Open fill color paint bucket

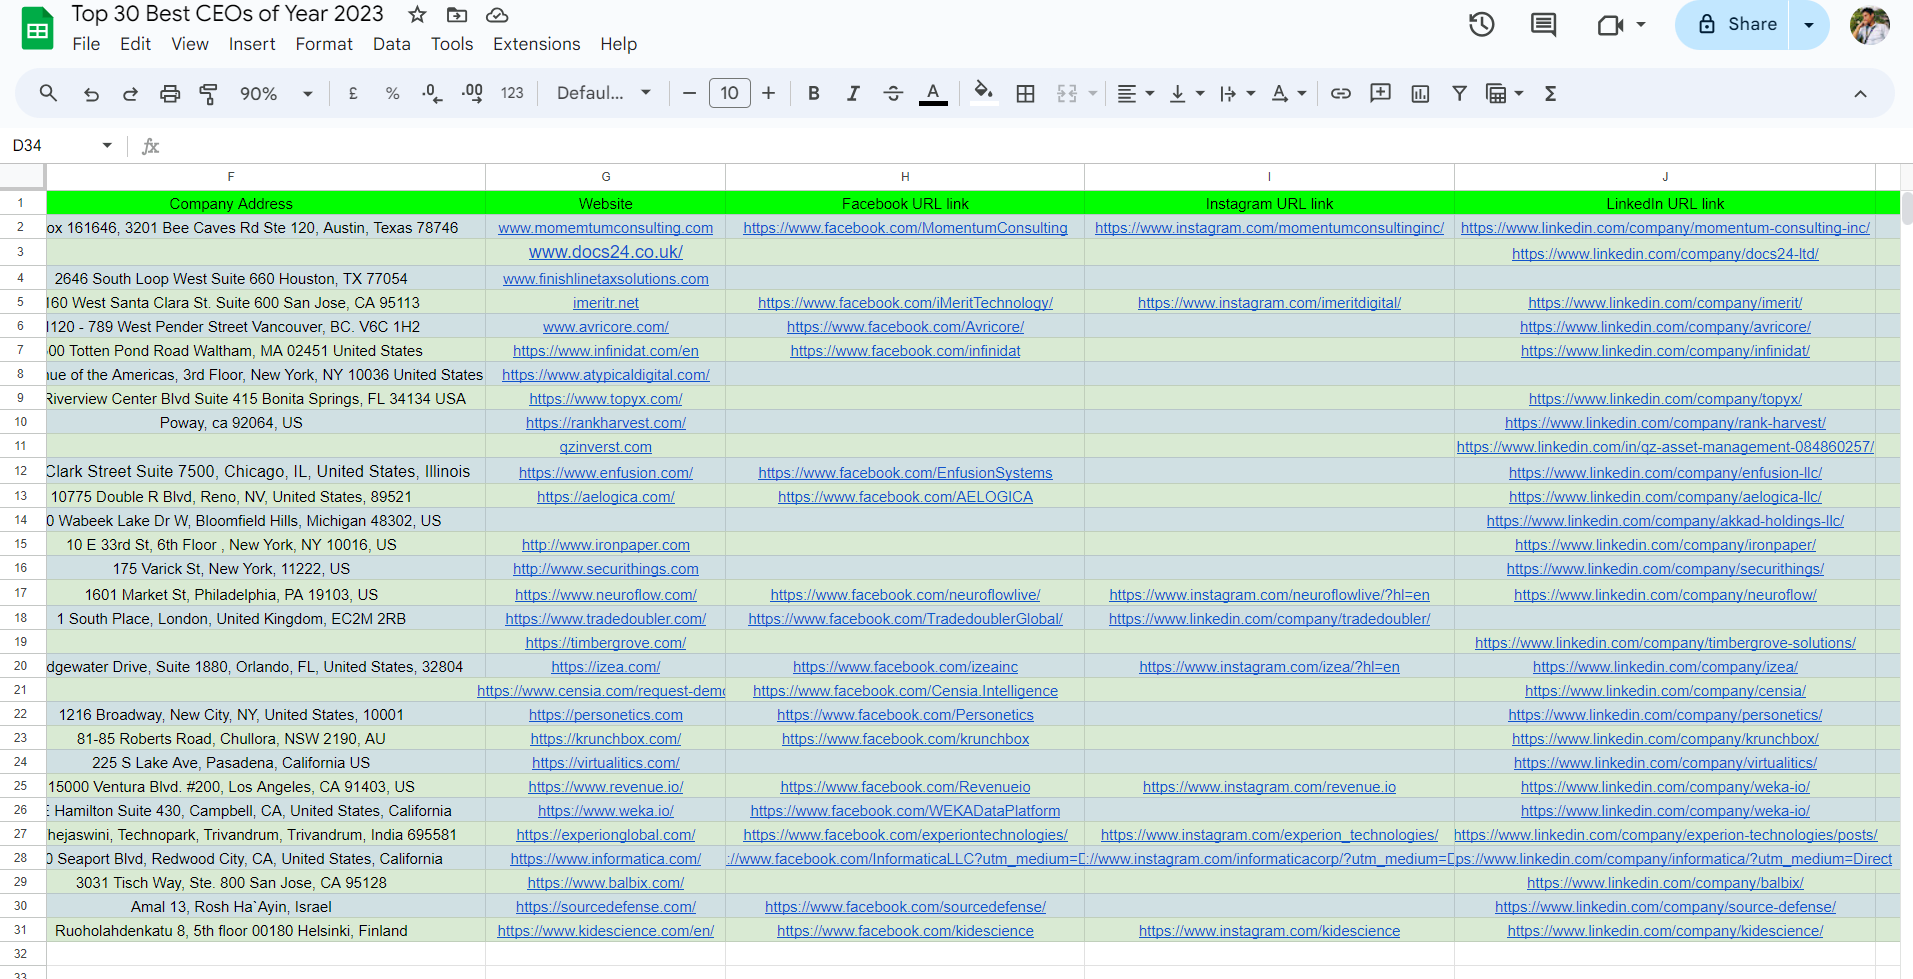click(984, 93)
